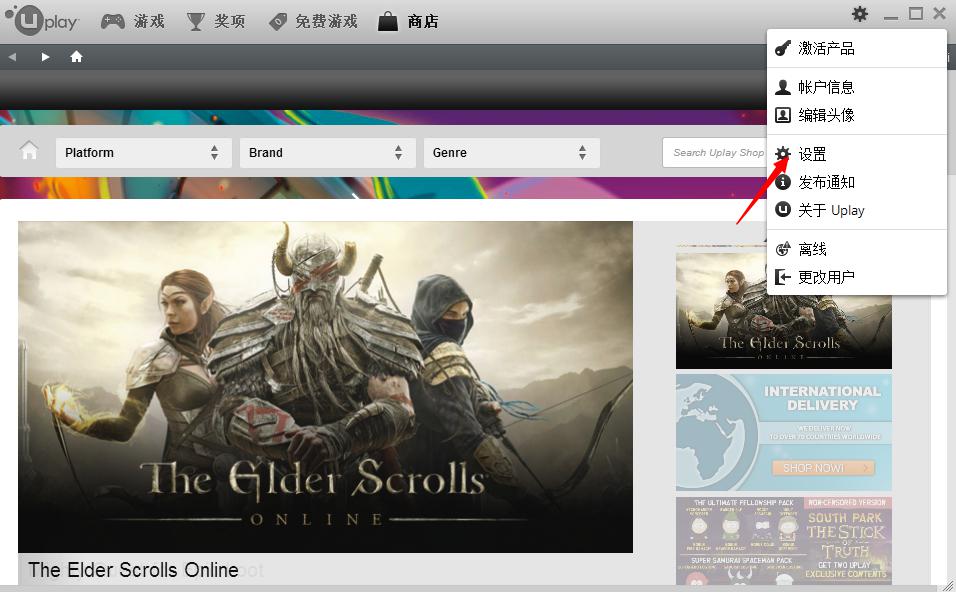Expand the Brand dropdown
Screen dimensions: 956x592
pyautogui.click(x=327, y=152)
